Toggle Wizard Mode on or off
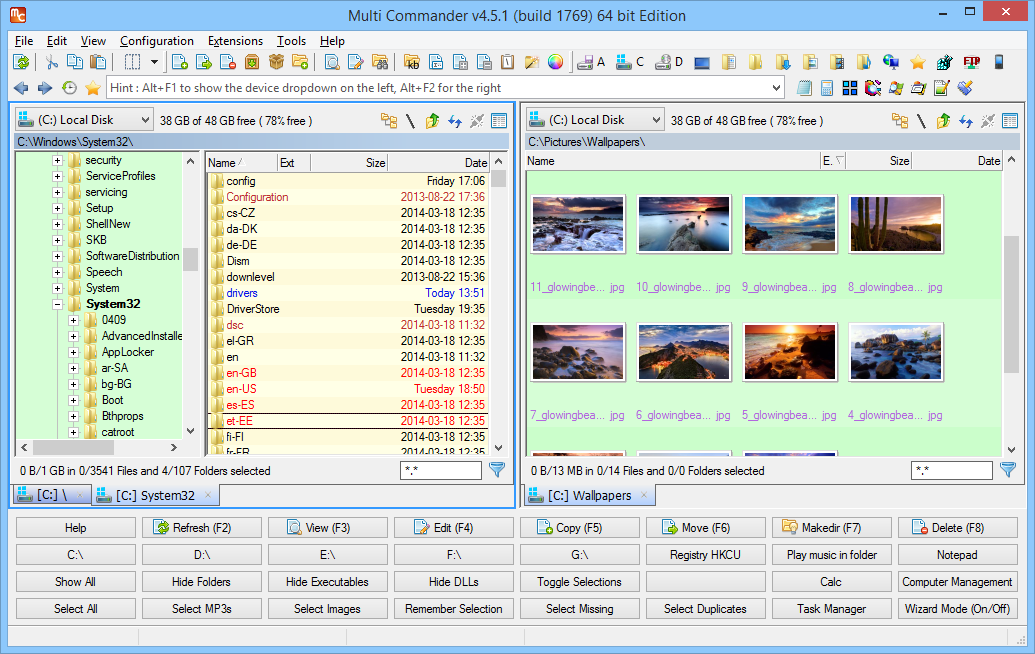This screenshot has height=654, width=1035. pyautogui.click(x=957, y=609)
